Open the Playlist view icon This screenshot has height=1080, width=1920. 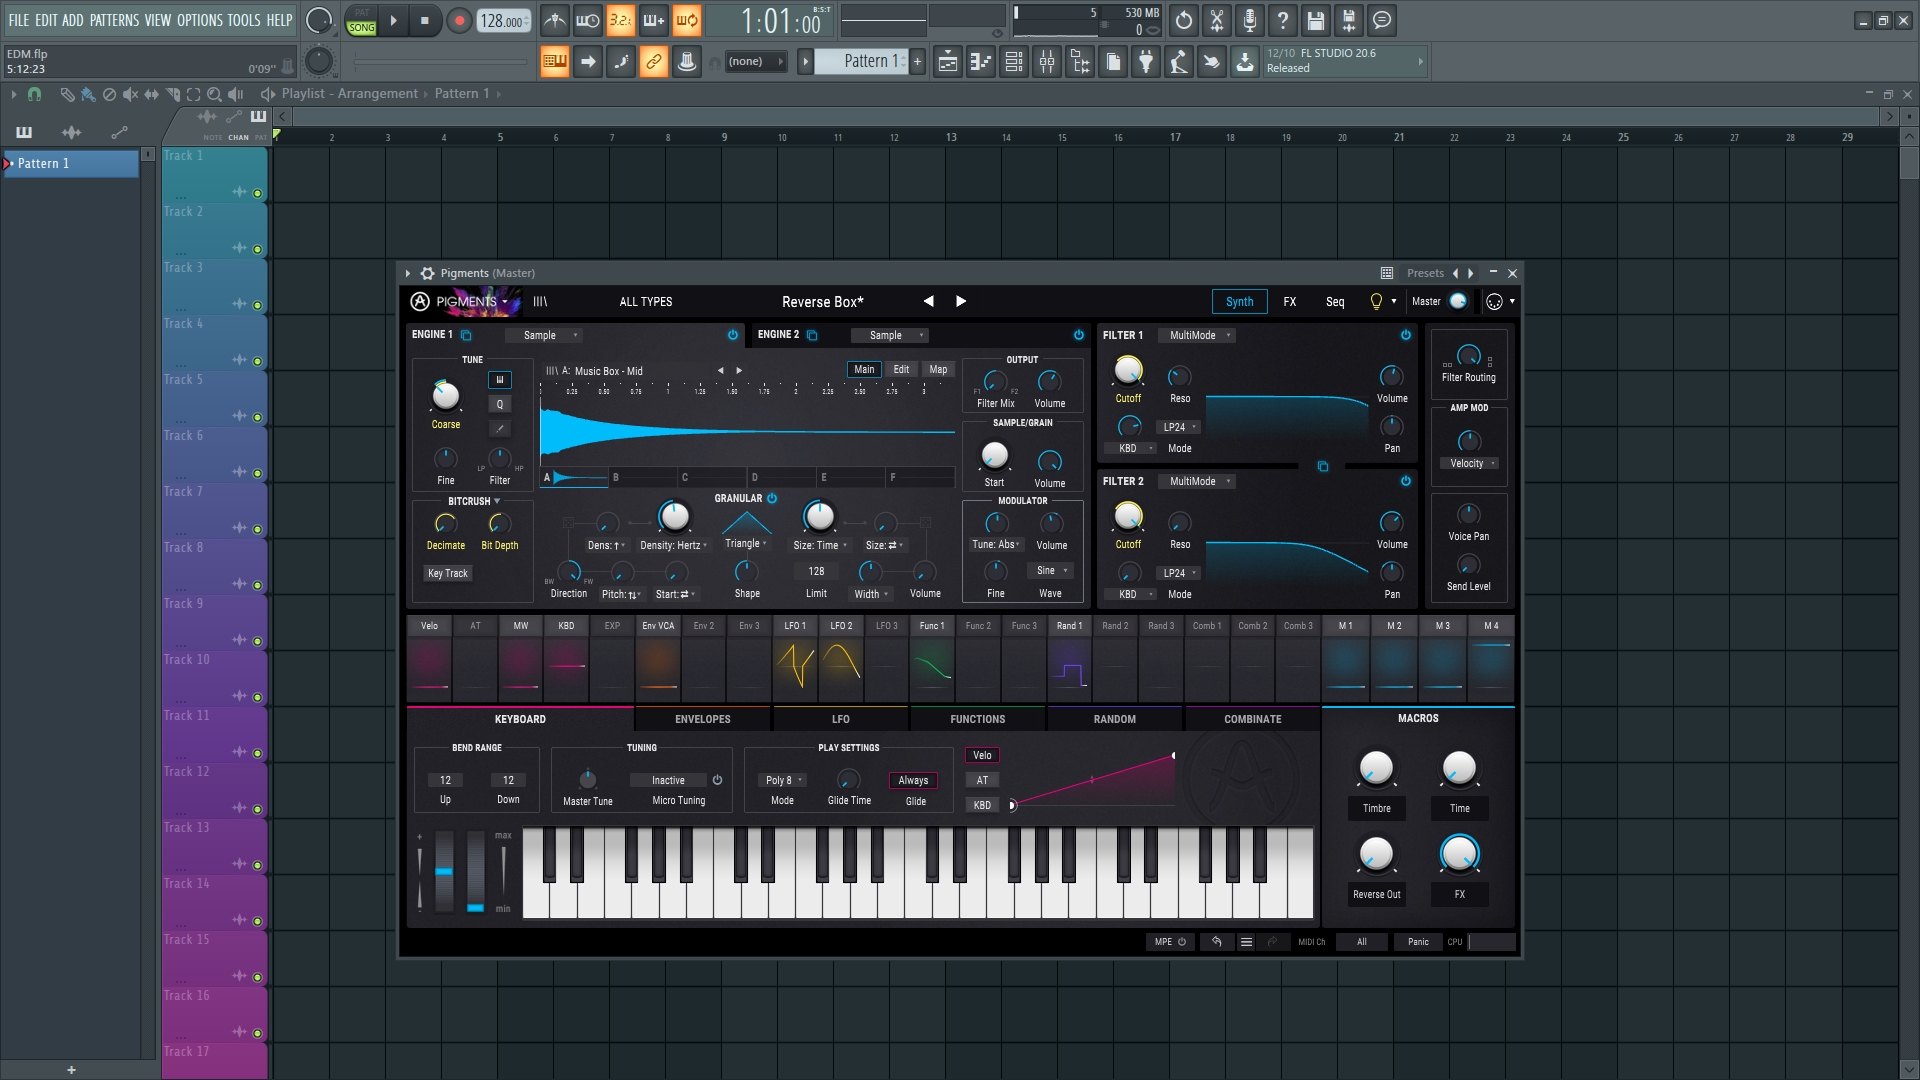[x=948, y=62]
